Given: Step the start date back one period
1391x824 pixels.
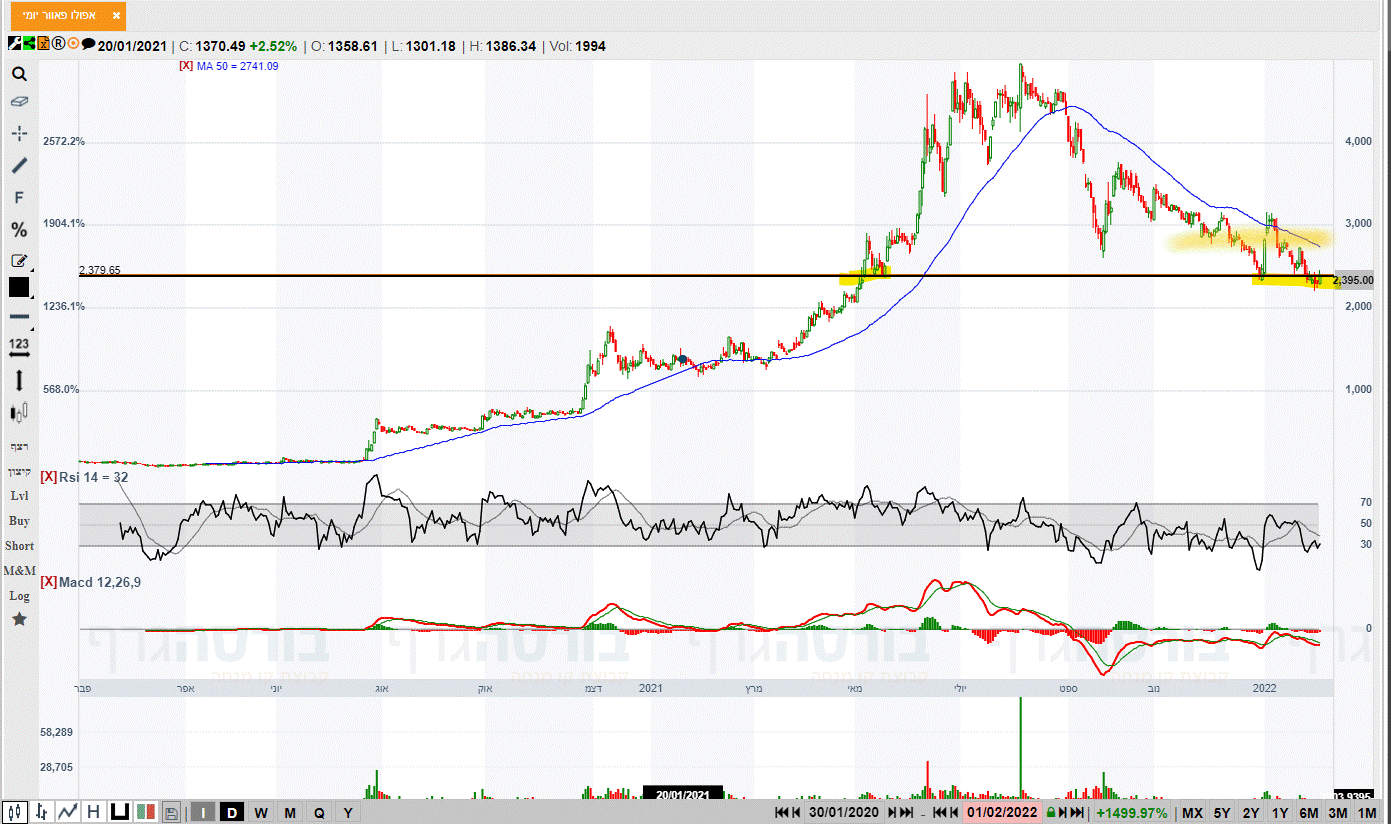Looking at the screenshot, I should coord(797,812).
